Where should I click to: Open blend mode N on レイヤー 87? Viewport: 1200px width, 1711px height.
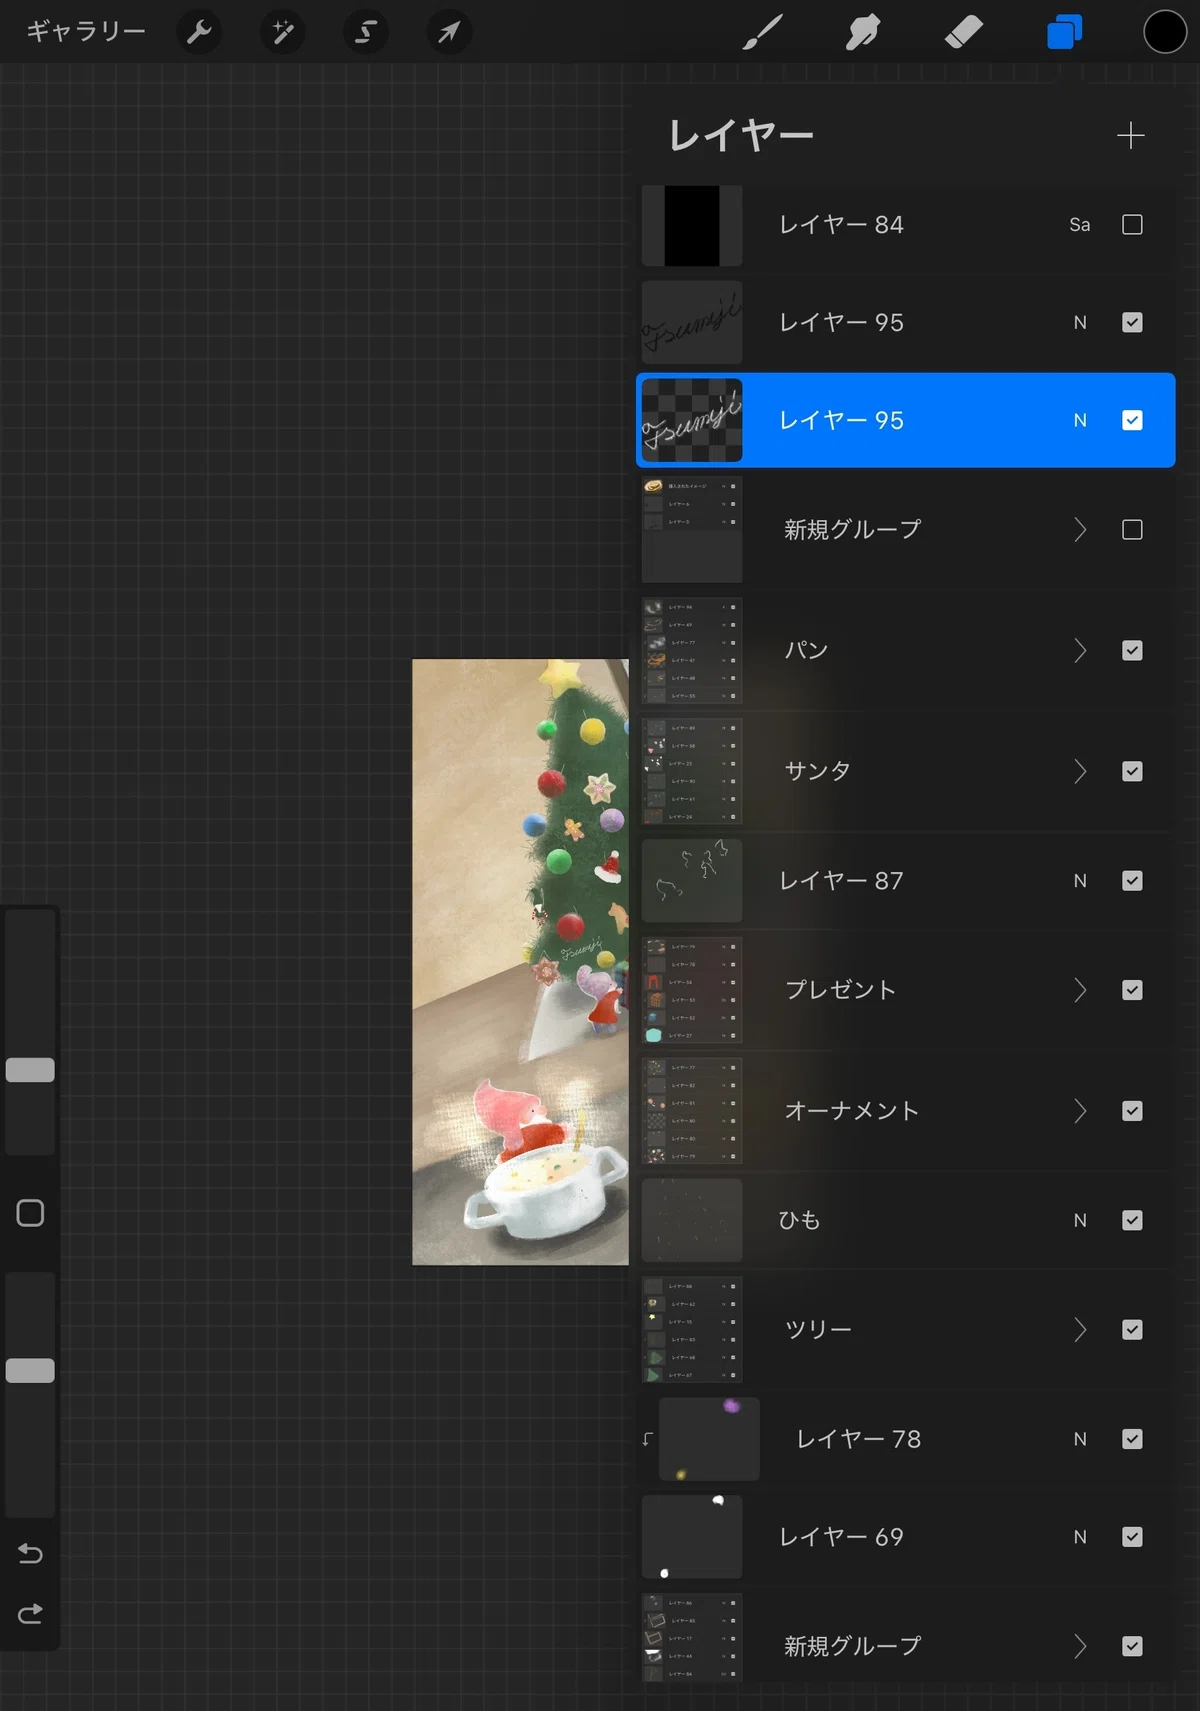(x=1080, y=881)
